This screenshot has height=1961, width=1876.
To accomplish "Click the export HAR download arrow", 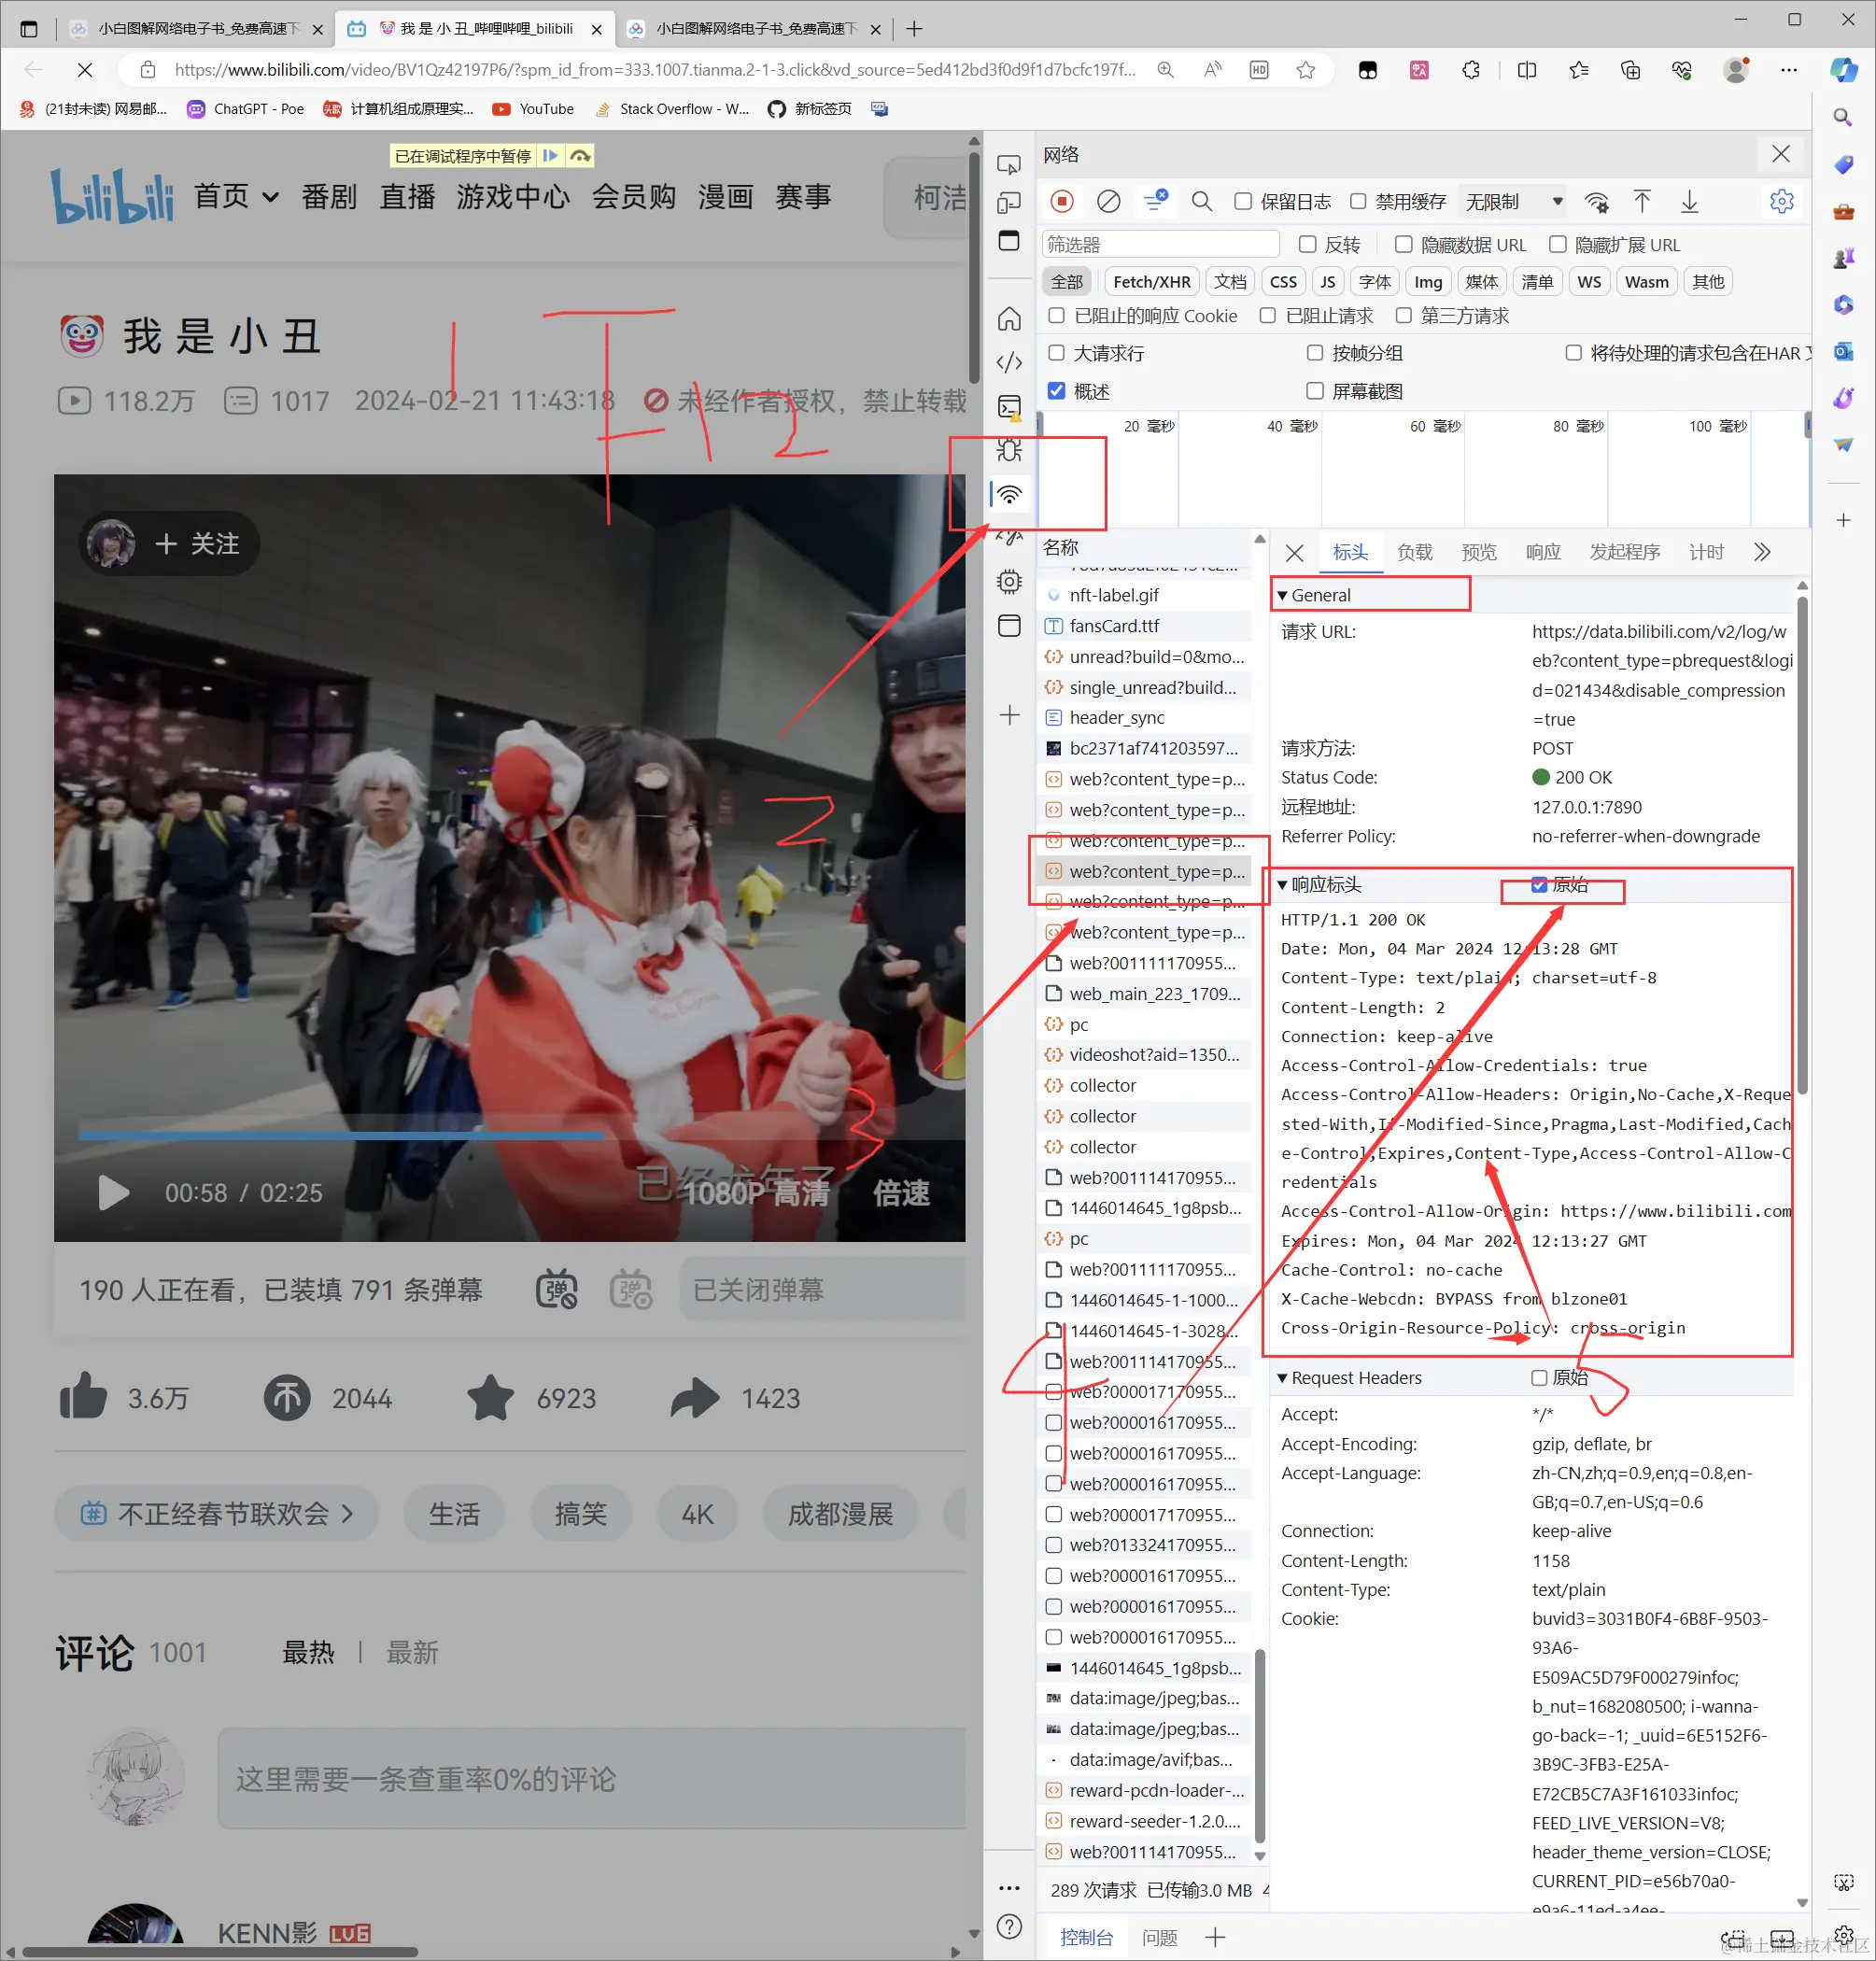I will [x=1689, y=202].
